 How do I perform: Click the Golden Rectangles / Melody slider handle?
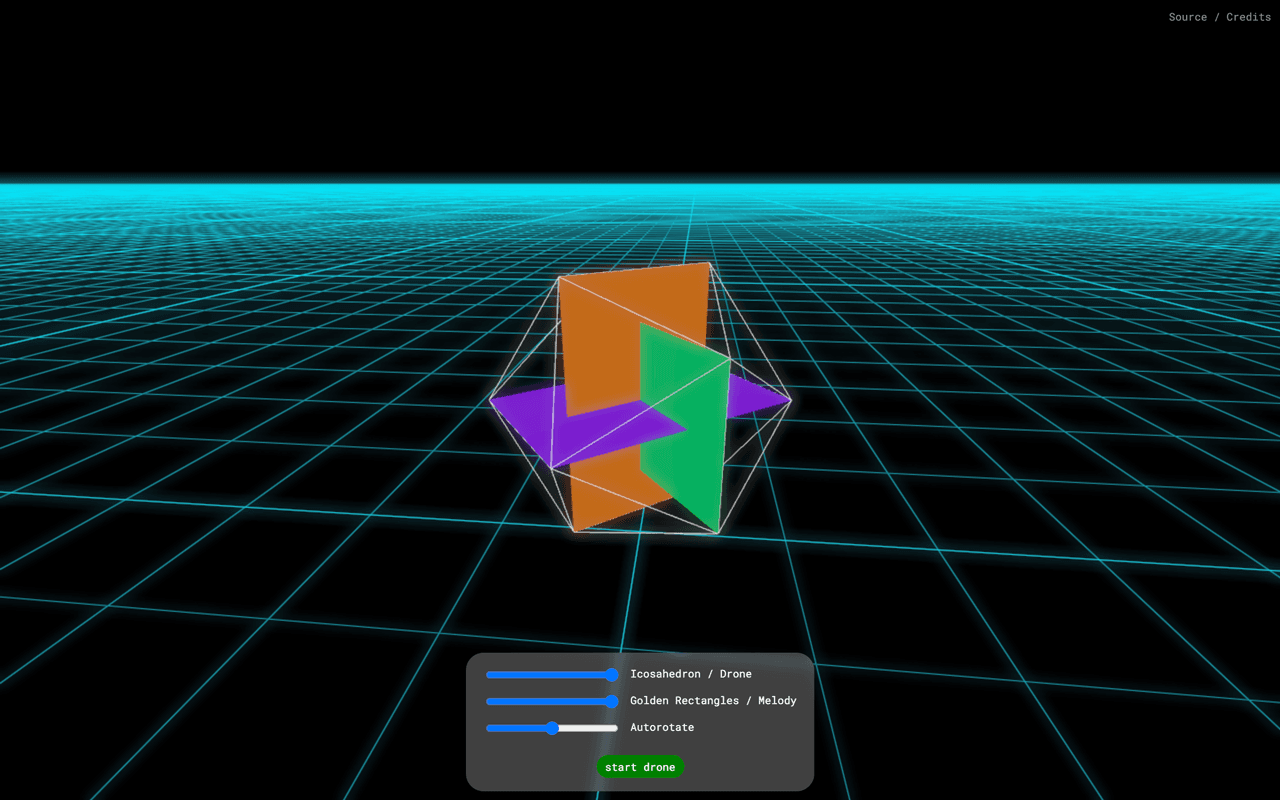click(611, 701)
